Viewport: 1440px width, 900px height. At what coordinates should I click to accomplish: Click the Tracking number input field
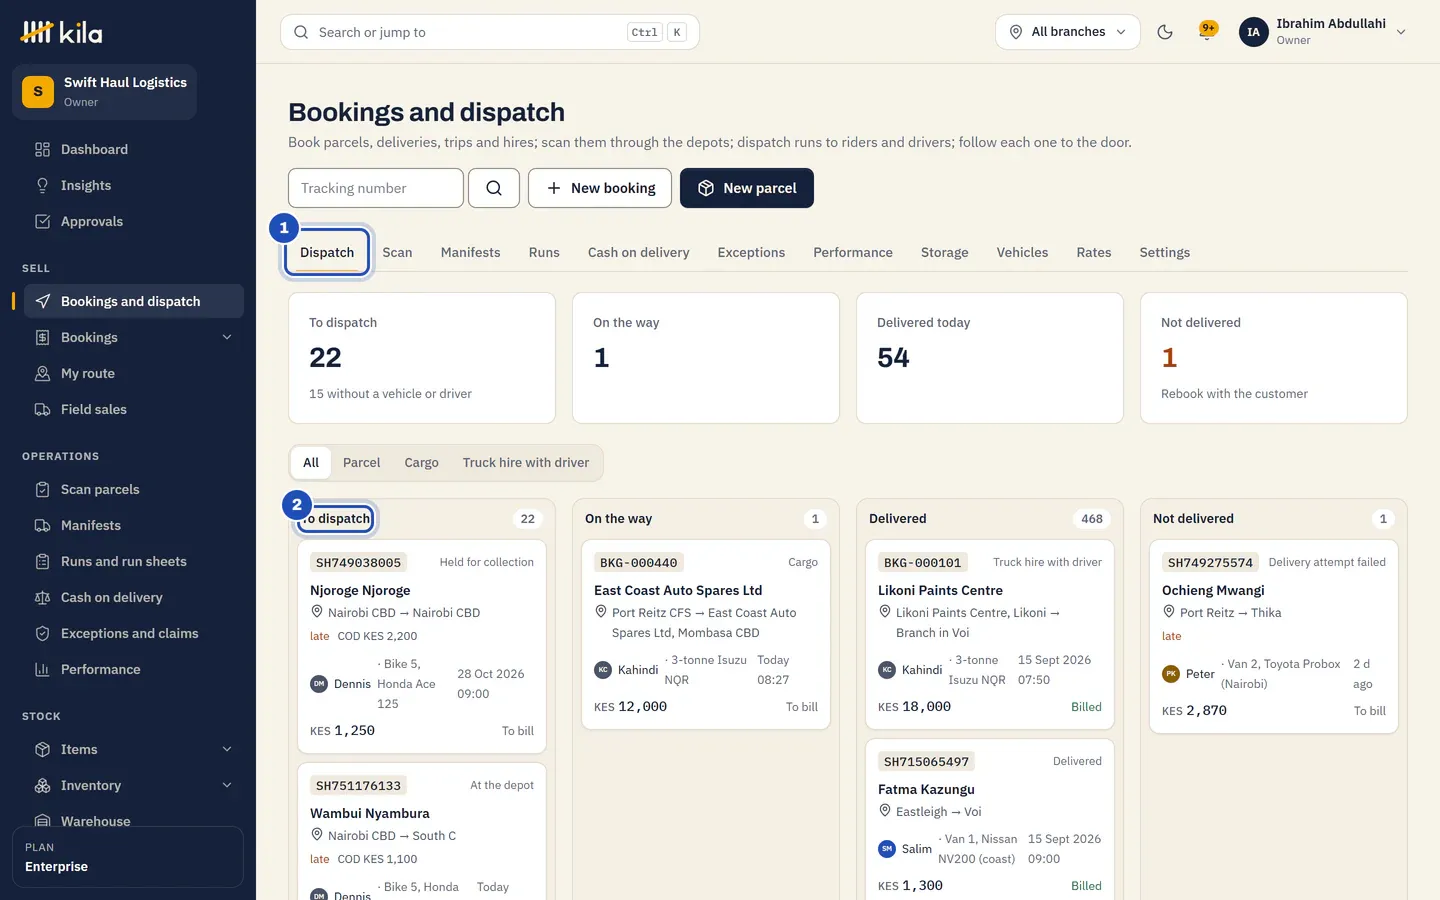click(376, 188)
